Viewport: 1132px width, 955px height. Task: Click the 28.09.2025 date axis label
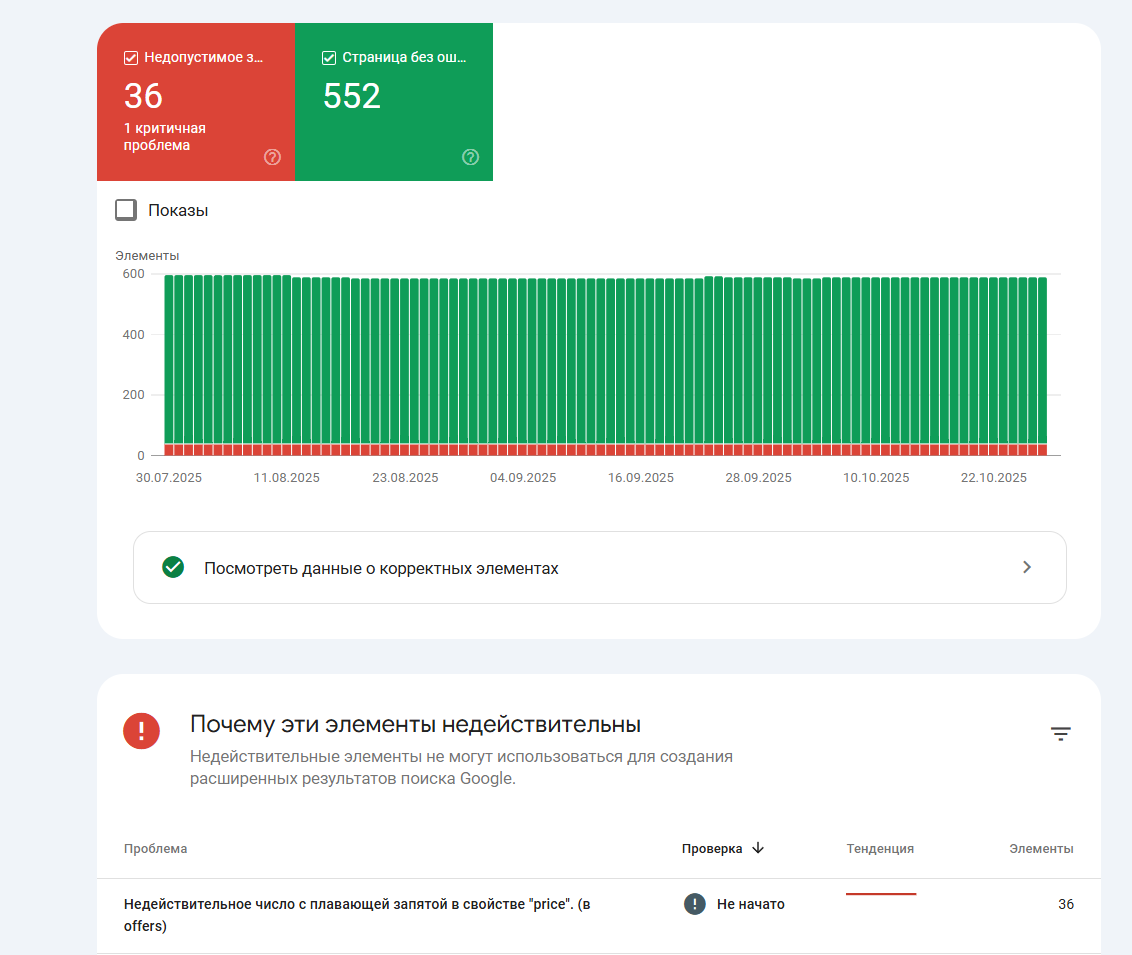(x=758, y=478)
